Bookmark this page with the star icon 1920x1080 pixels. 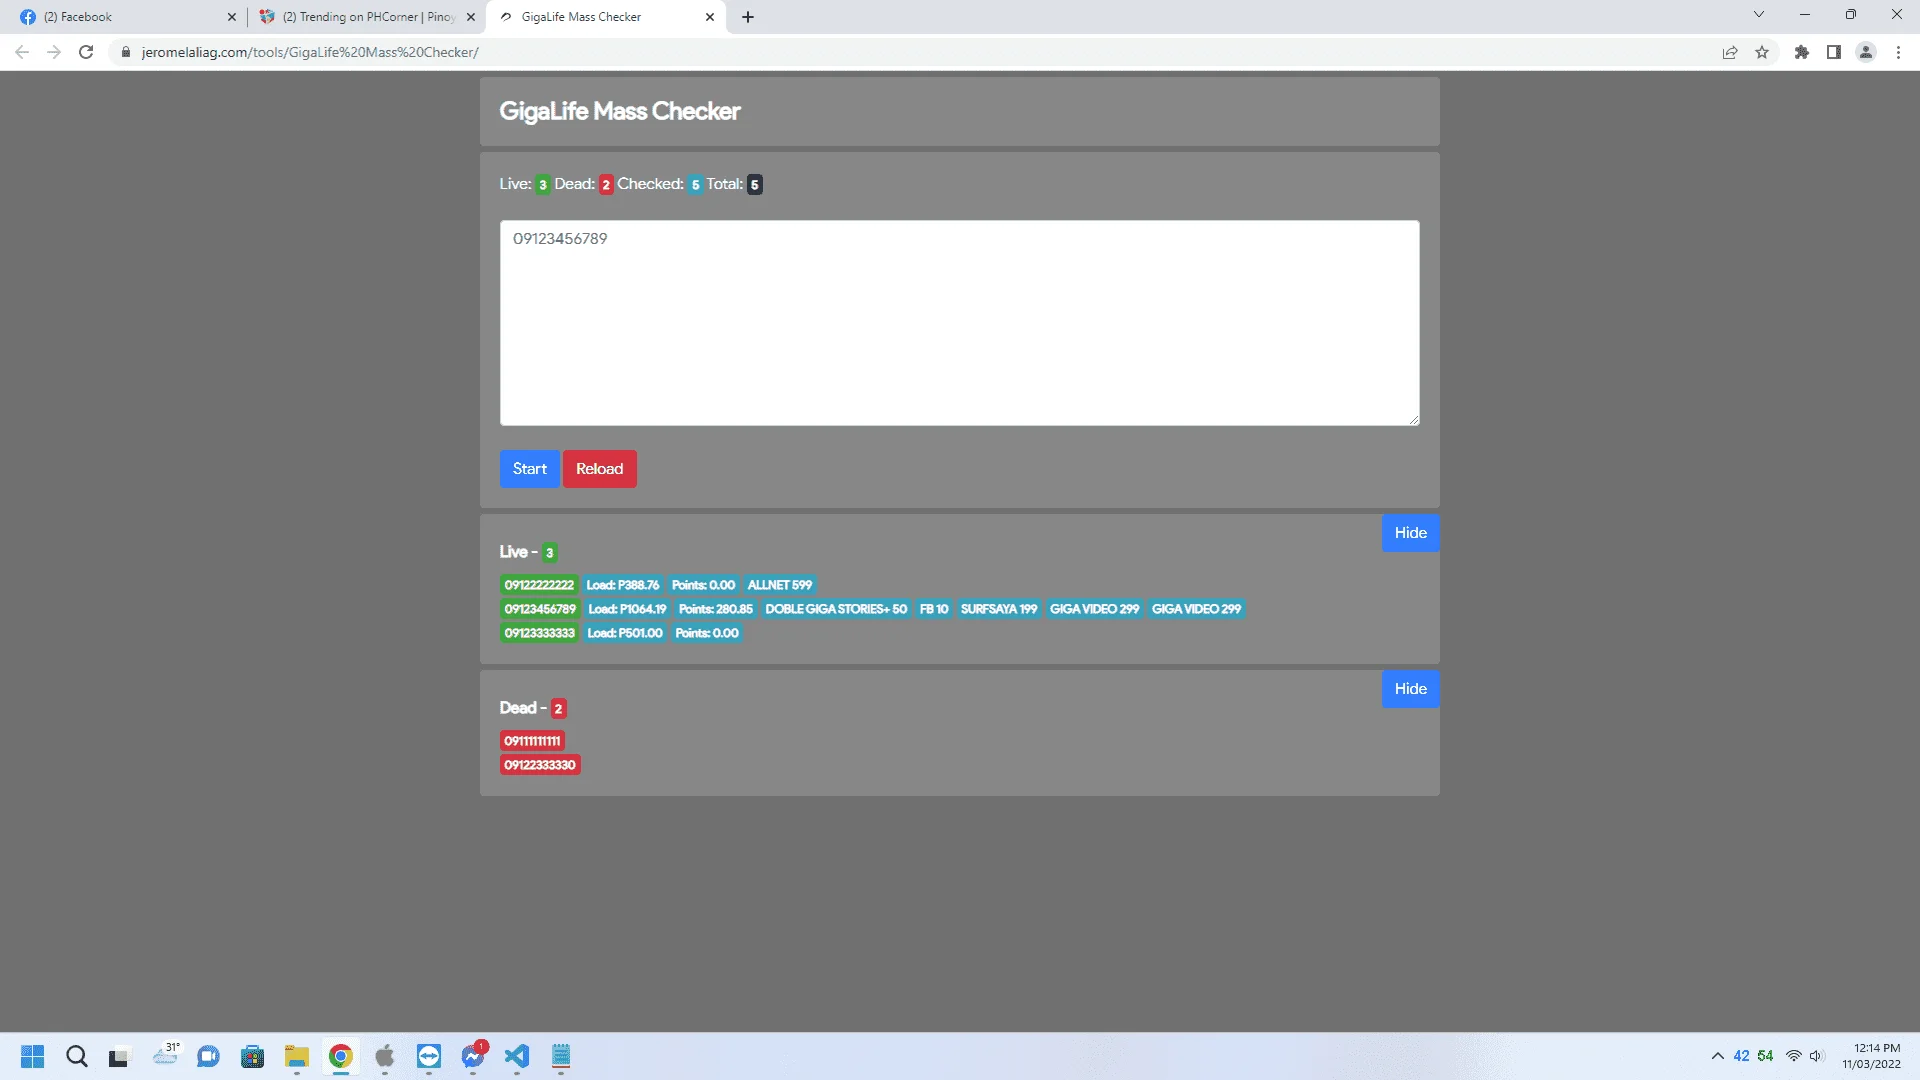click(x=1762, y=52)
